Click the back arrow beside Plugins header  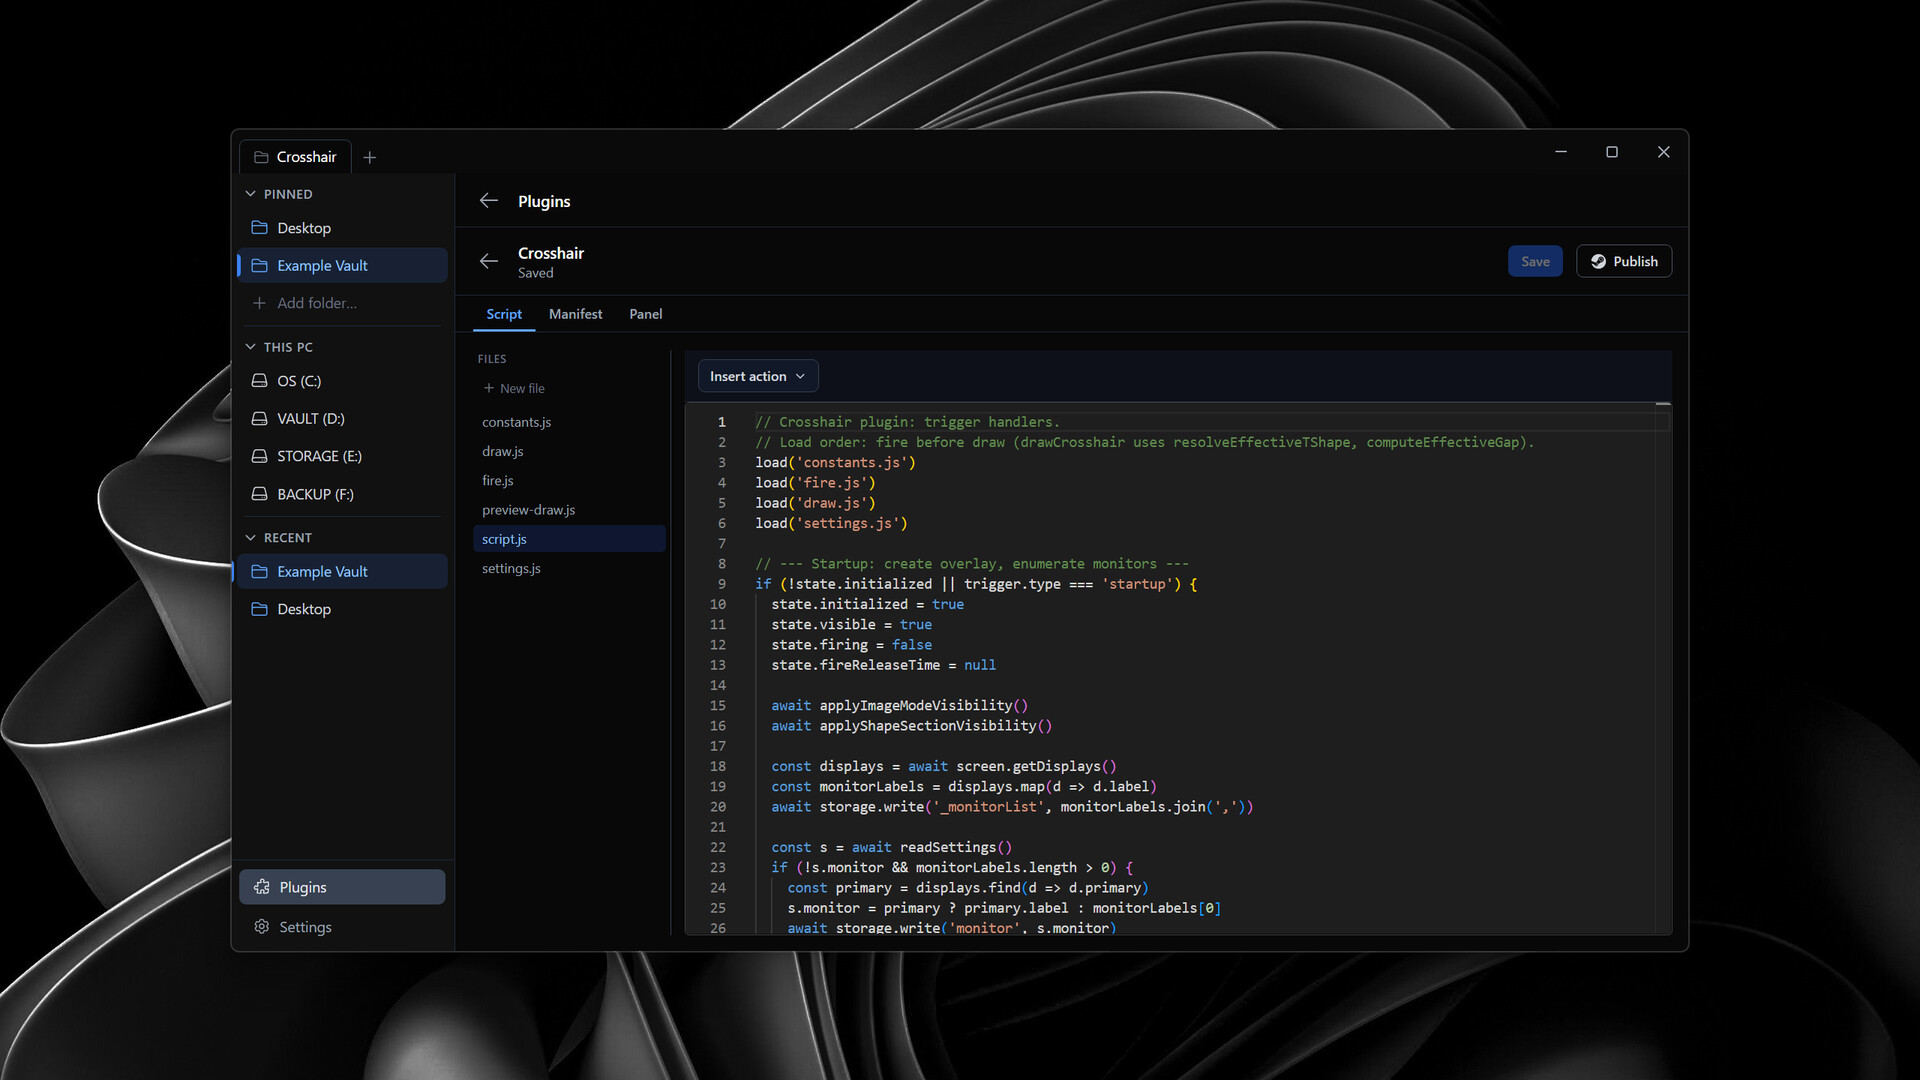coord(489,201)
